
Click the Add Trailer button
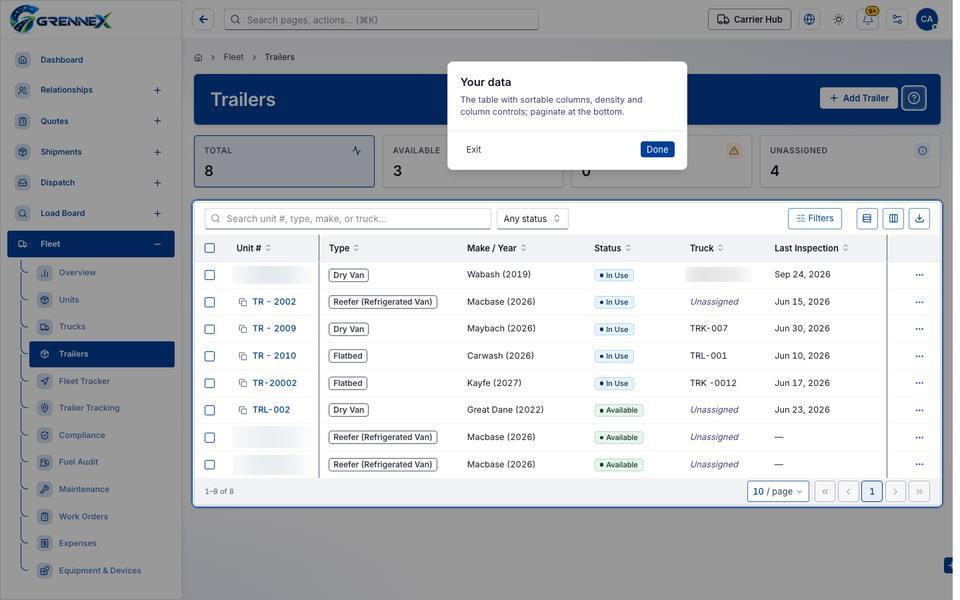tap(858, 98)
